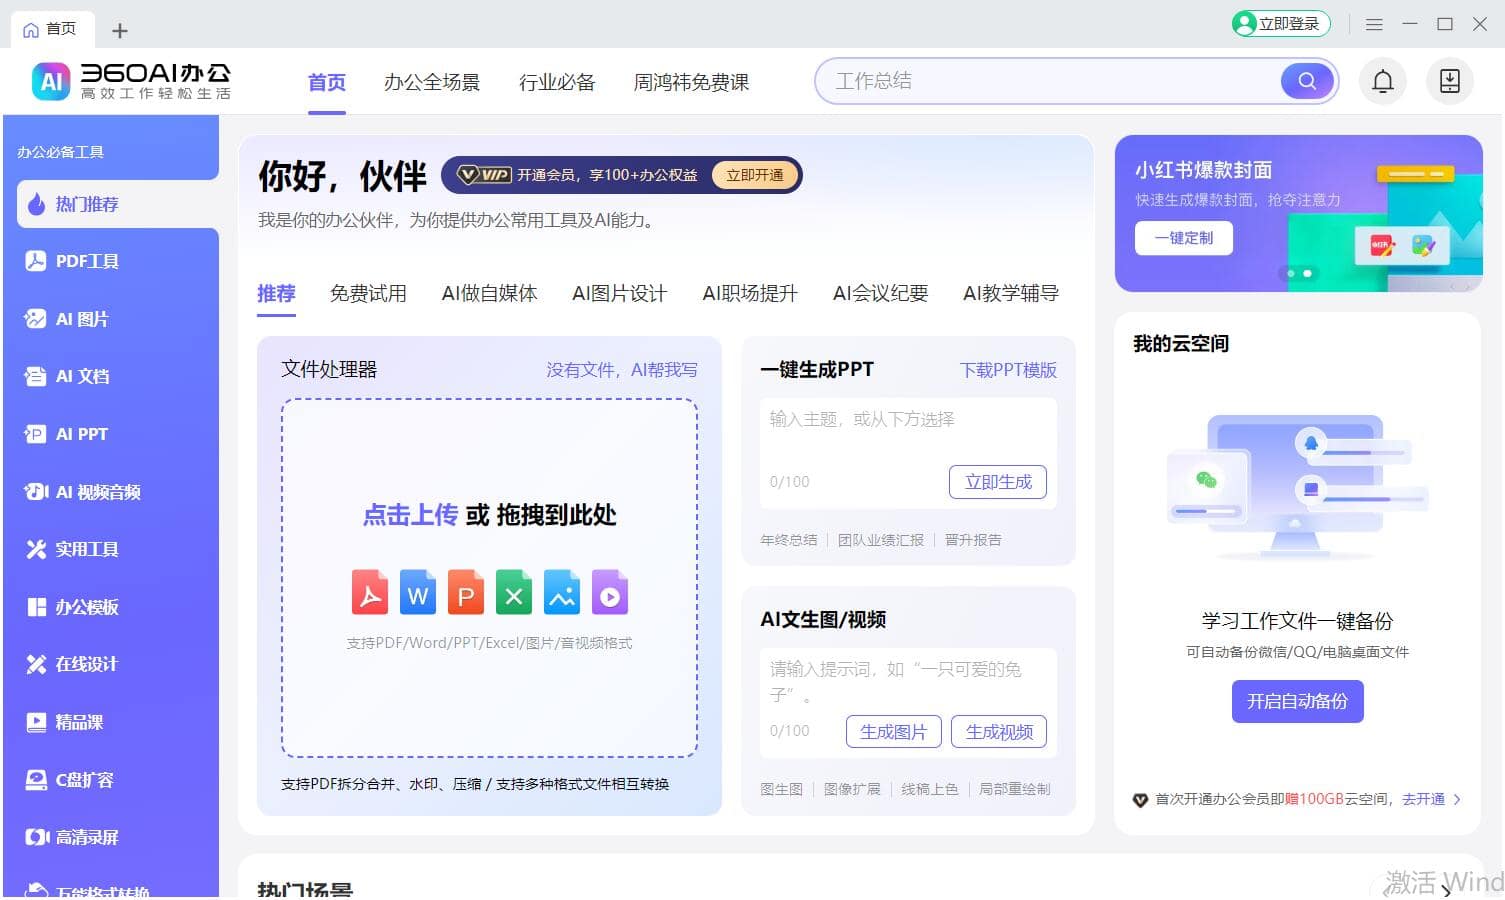Viewport: 1505px width, 900px height.
Task: Click the 首页 window tab
Action: click(52, 29)
